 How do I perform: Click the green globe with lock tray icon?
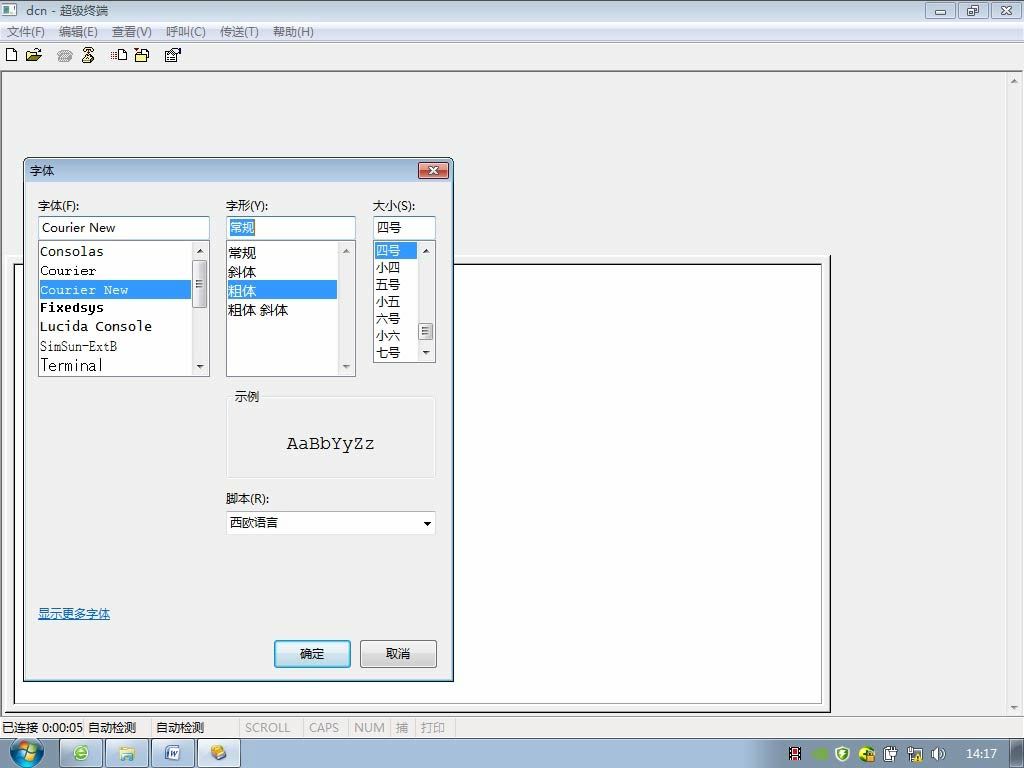tap(867, 754)
